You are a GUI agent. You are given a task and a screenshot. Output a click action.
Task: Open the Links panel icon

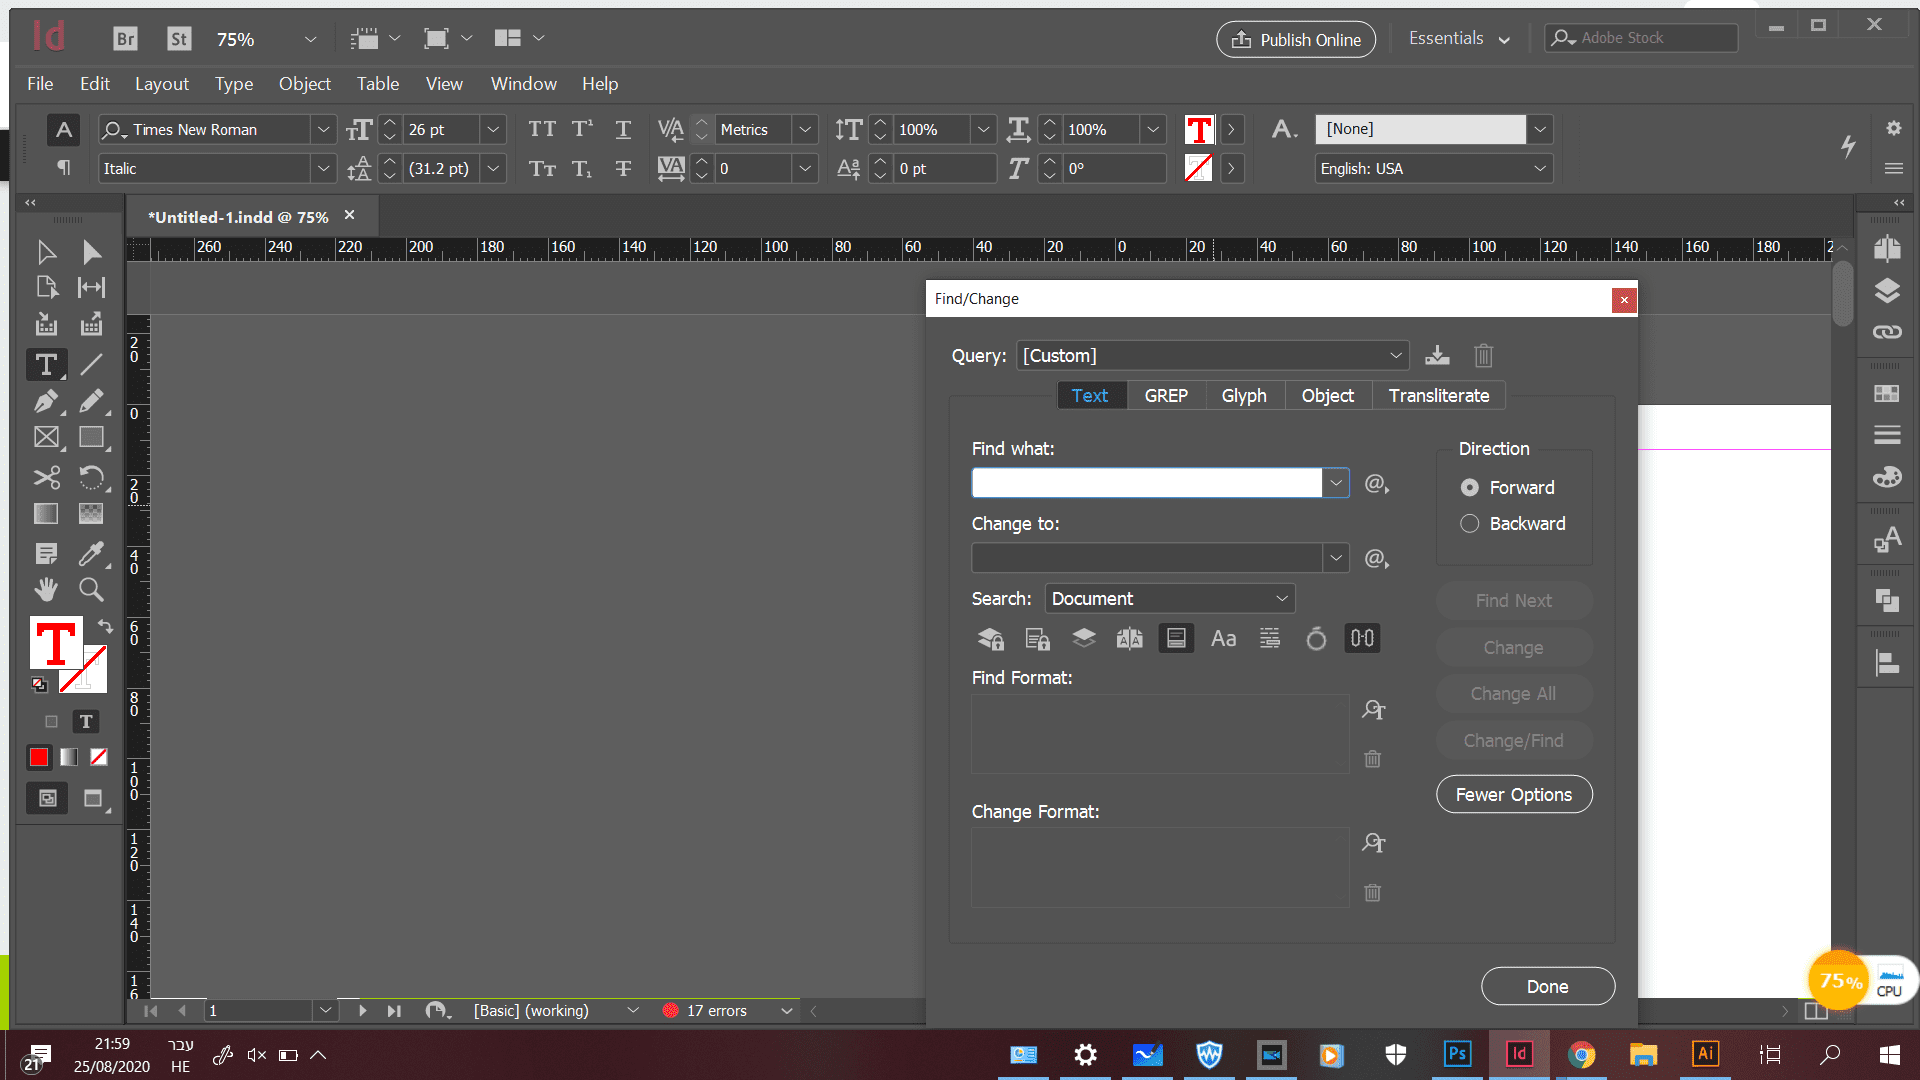[x=1887, y=332]
